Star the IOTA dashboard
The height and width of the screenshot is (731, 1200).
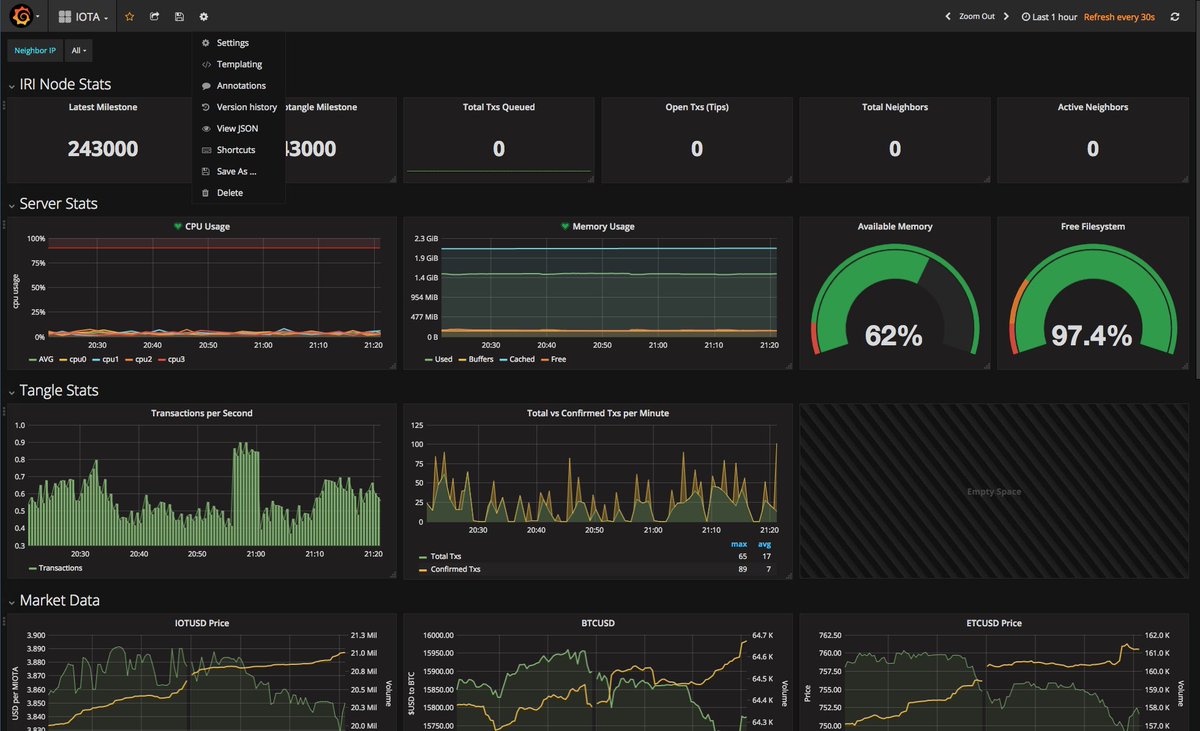tap(129, 16)
